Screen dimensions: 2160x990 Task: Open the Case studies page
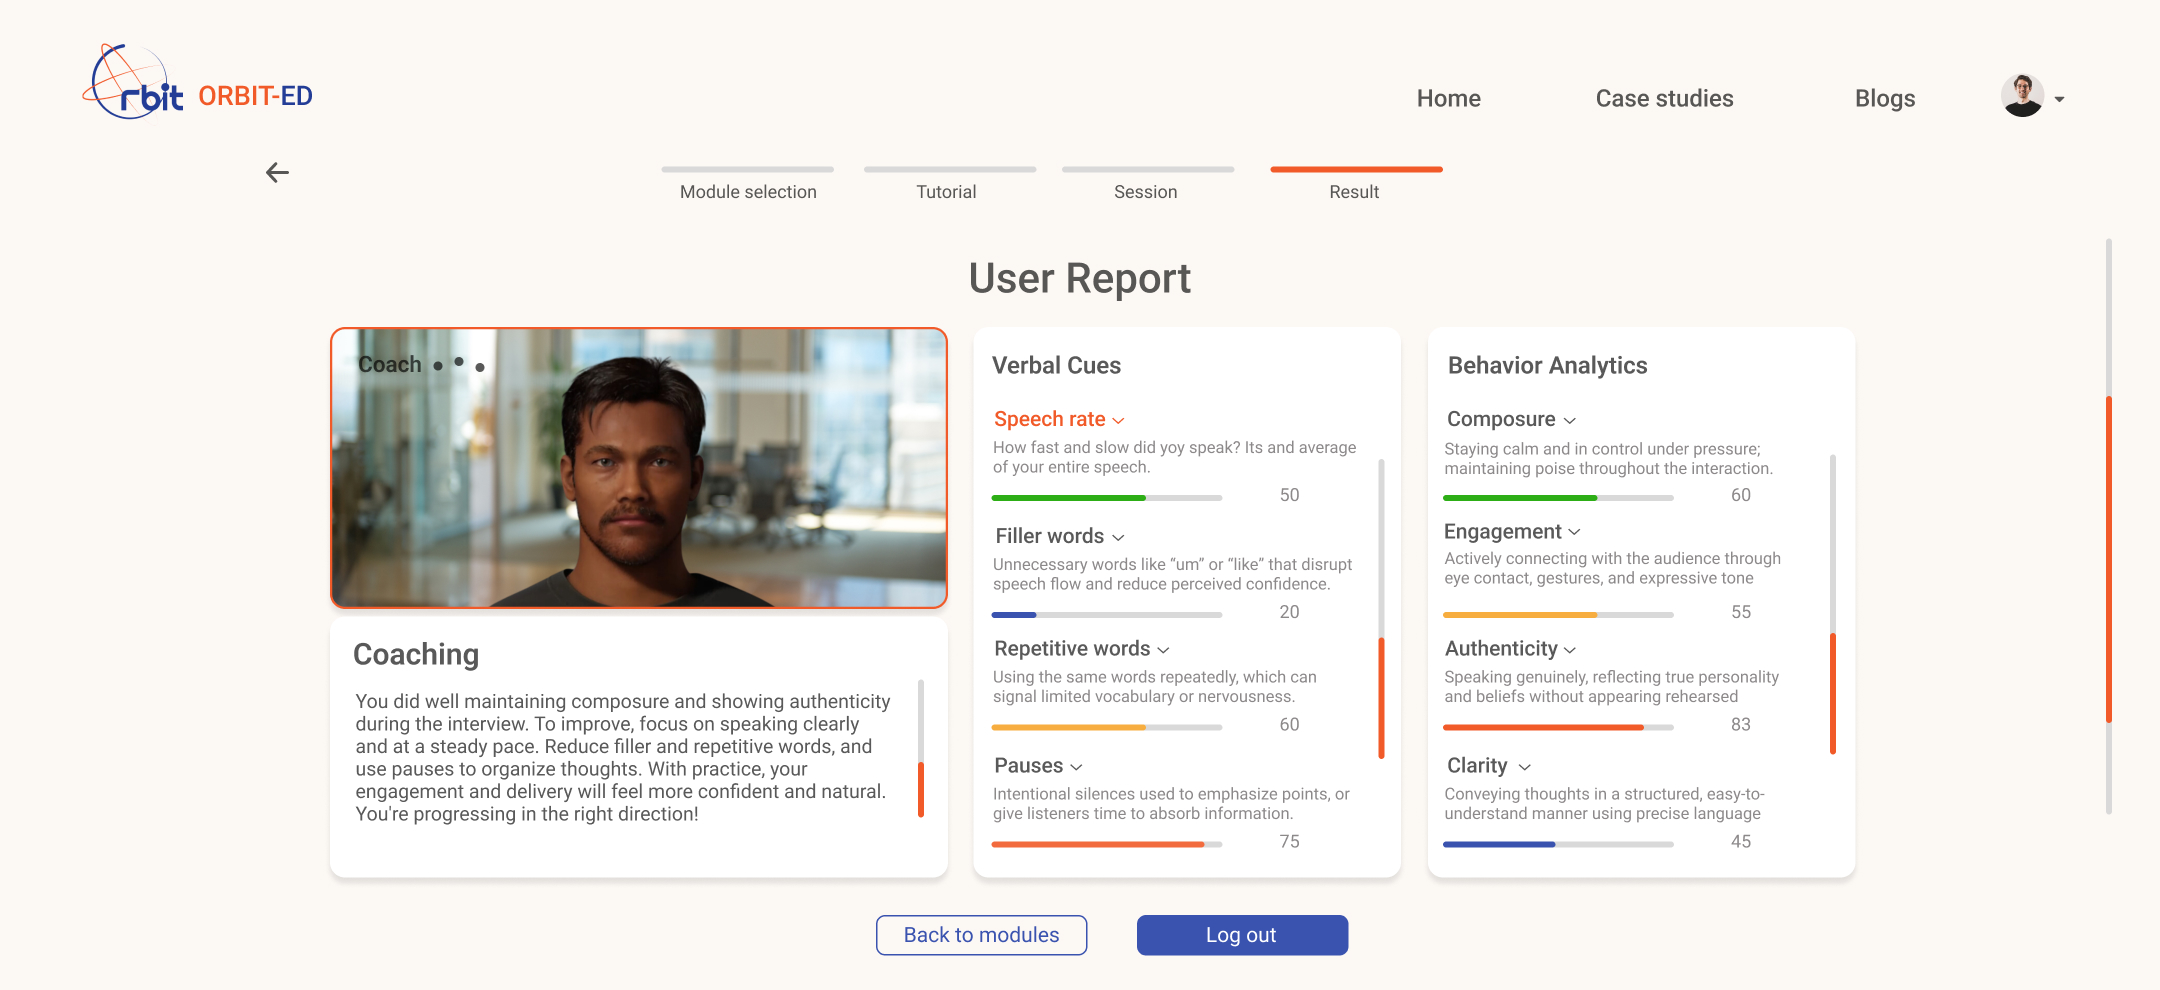pyautogui.click(x=1663, y=98)
